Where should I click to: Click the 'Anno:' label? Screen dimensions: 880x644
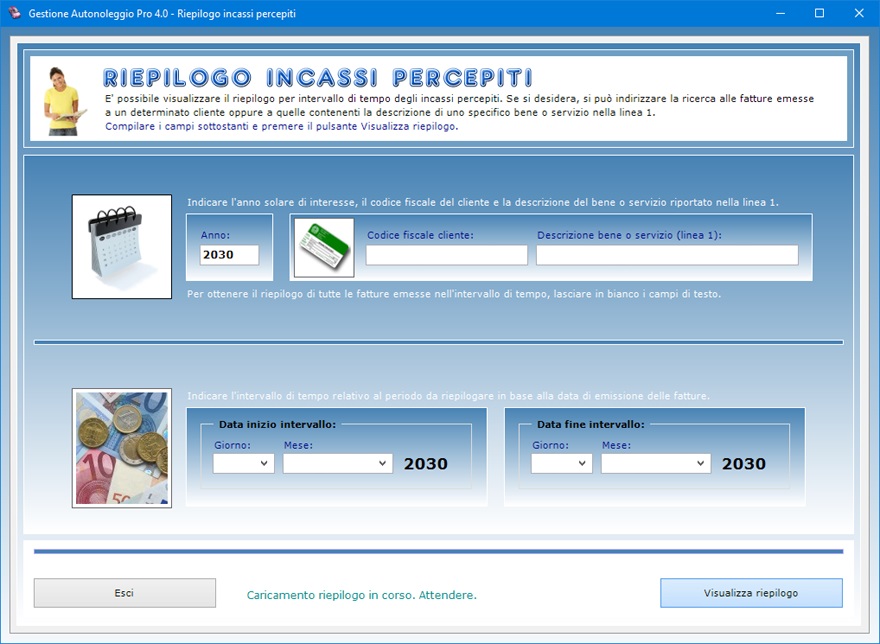pyautogui.click(x=216, y=235)
